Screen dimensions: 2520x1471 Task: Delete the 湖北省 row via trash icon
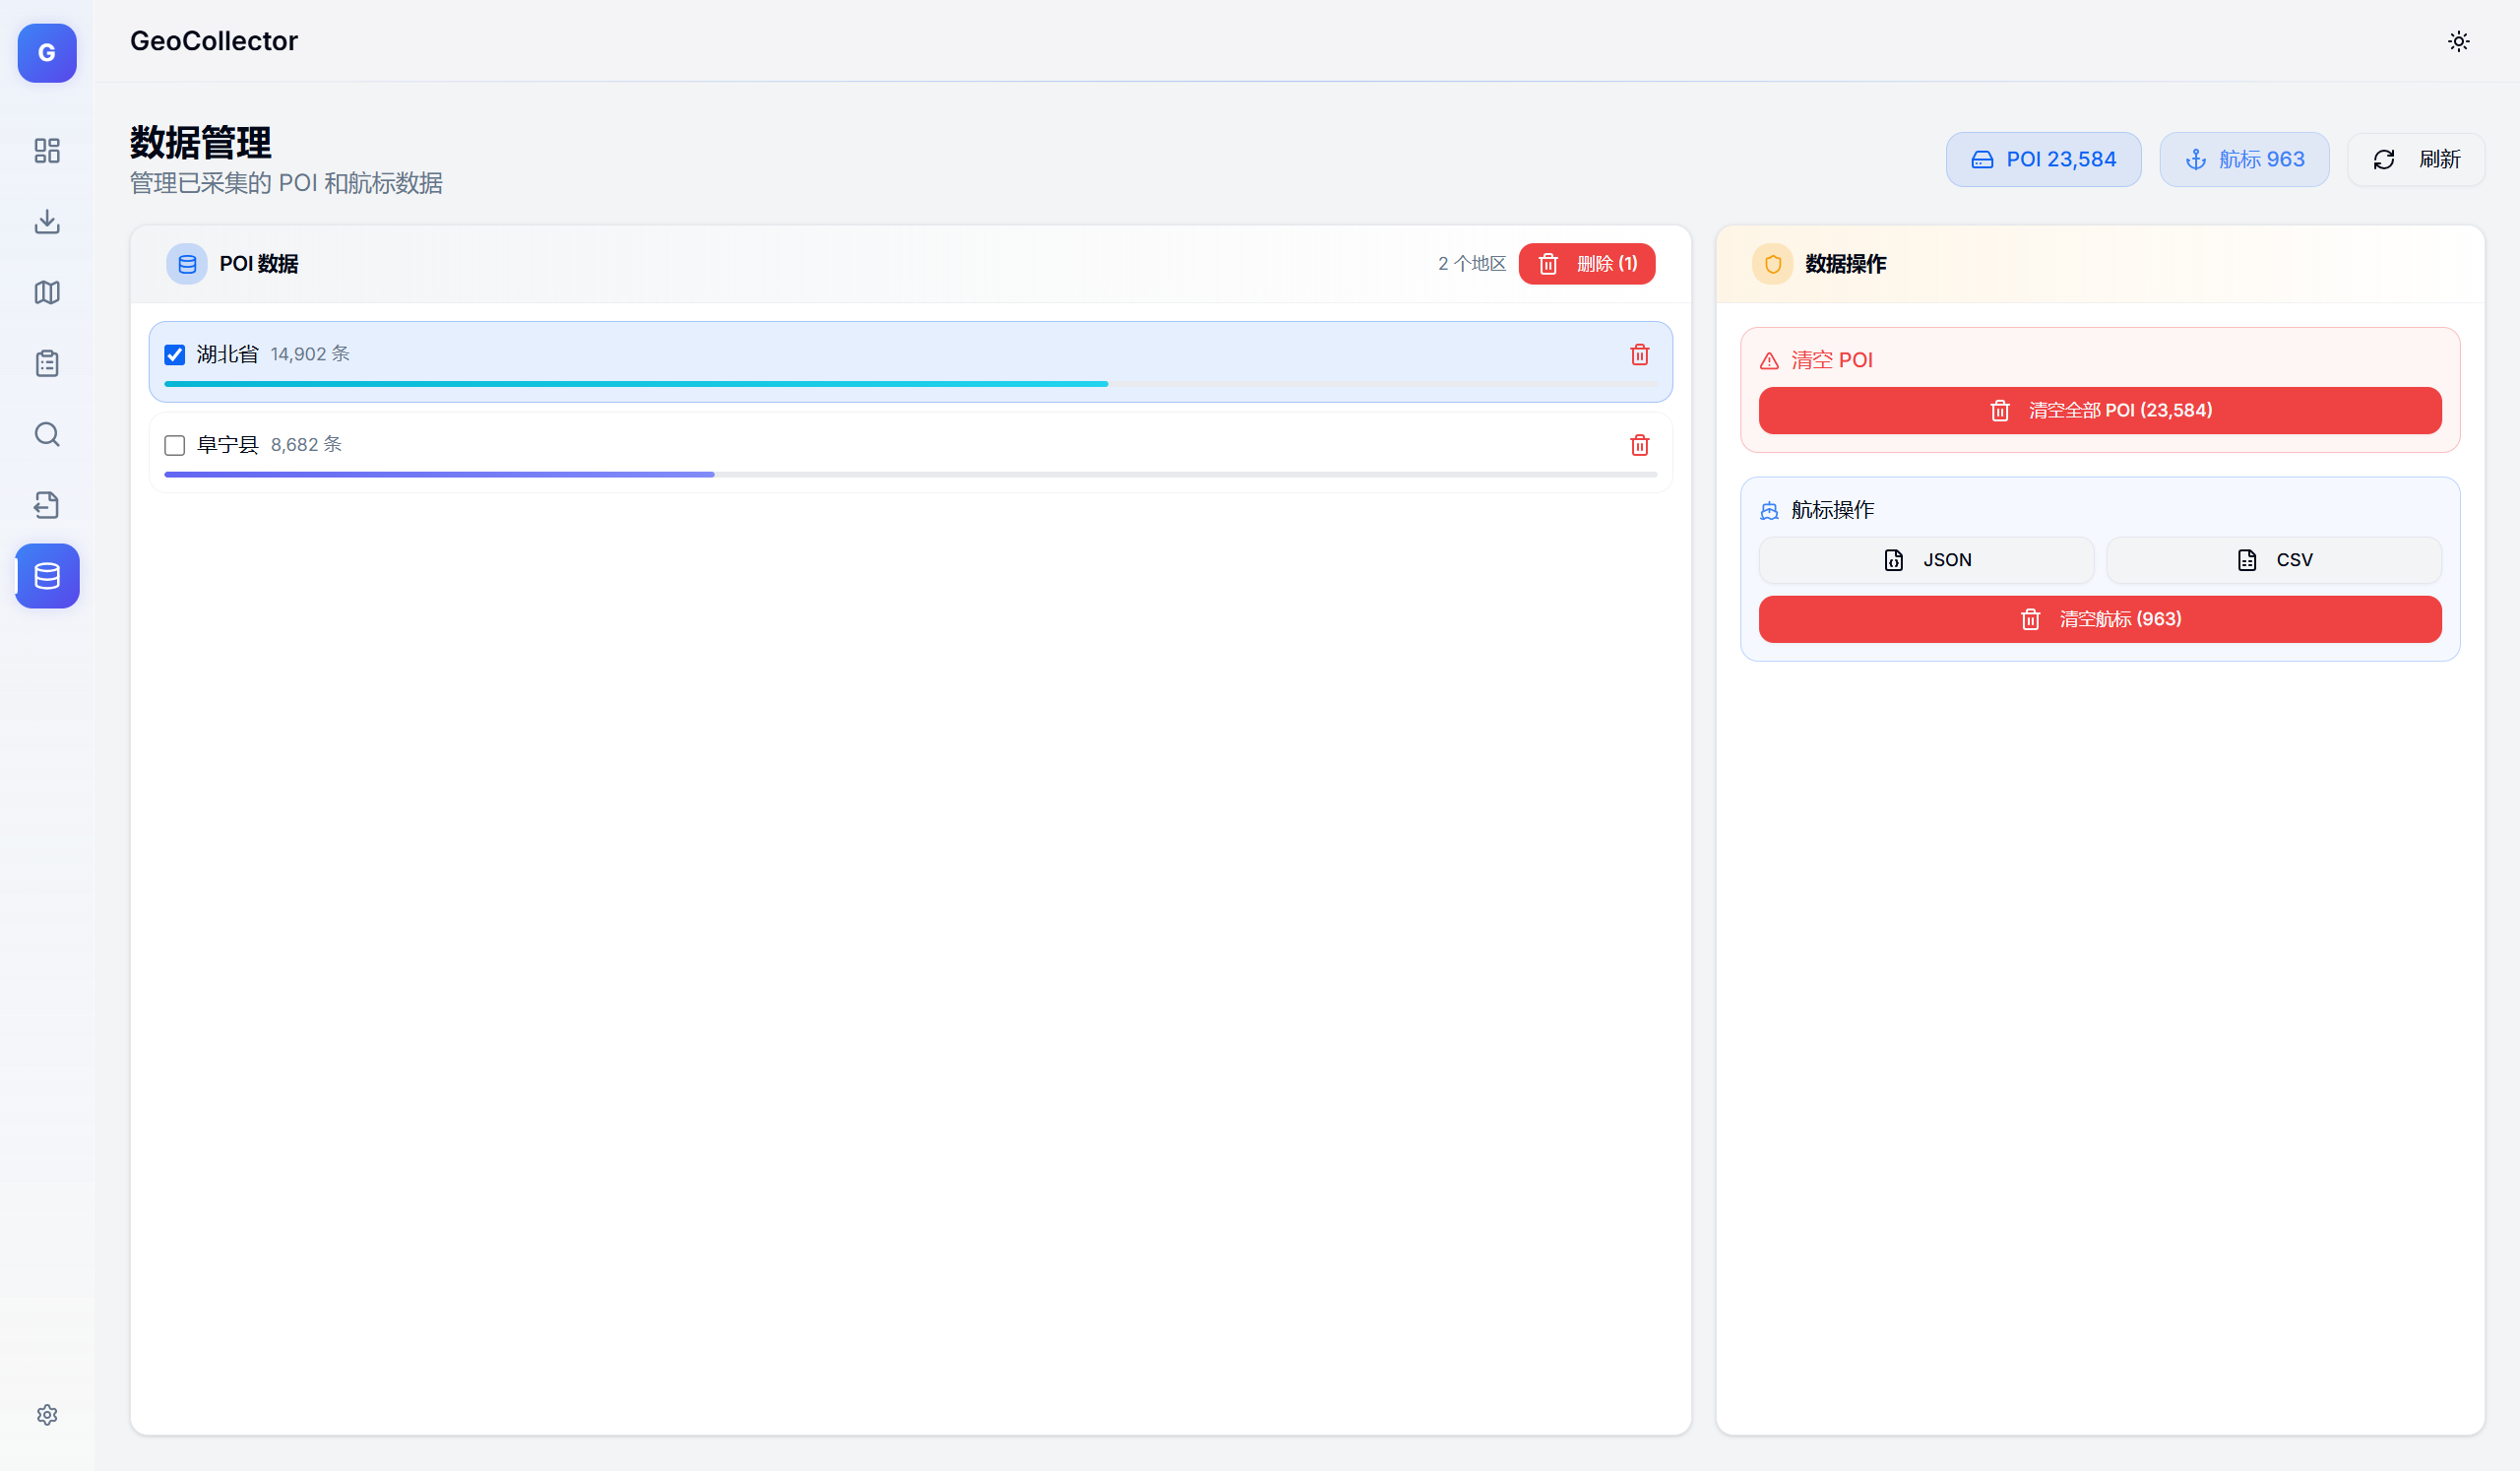point(1639,355)
